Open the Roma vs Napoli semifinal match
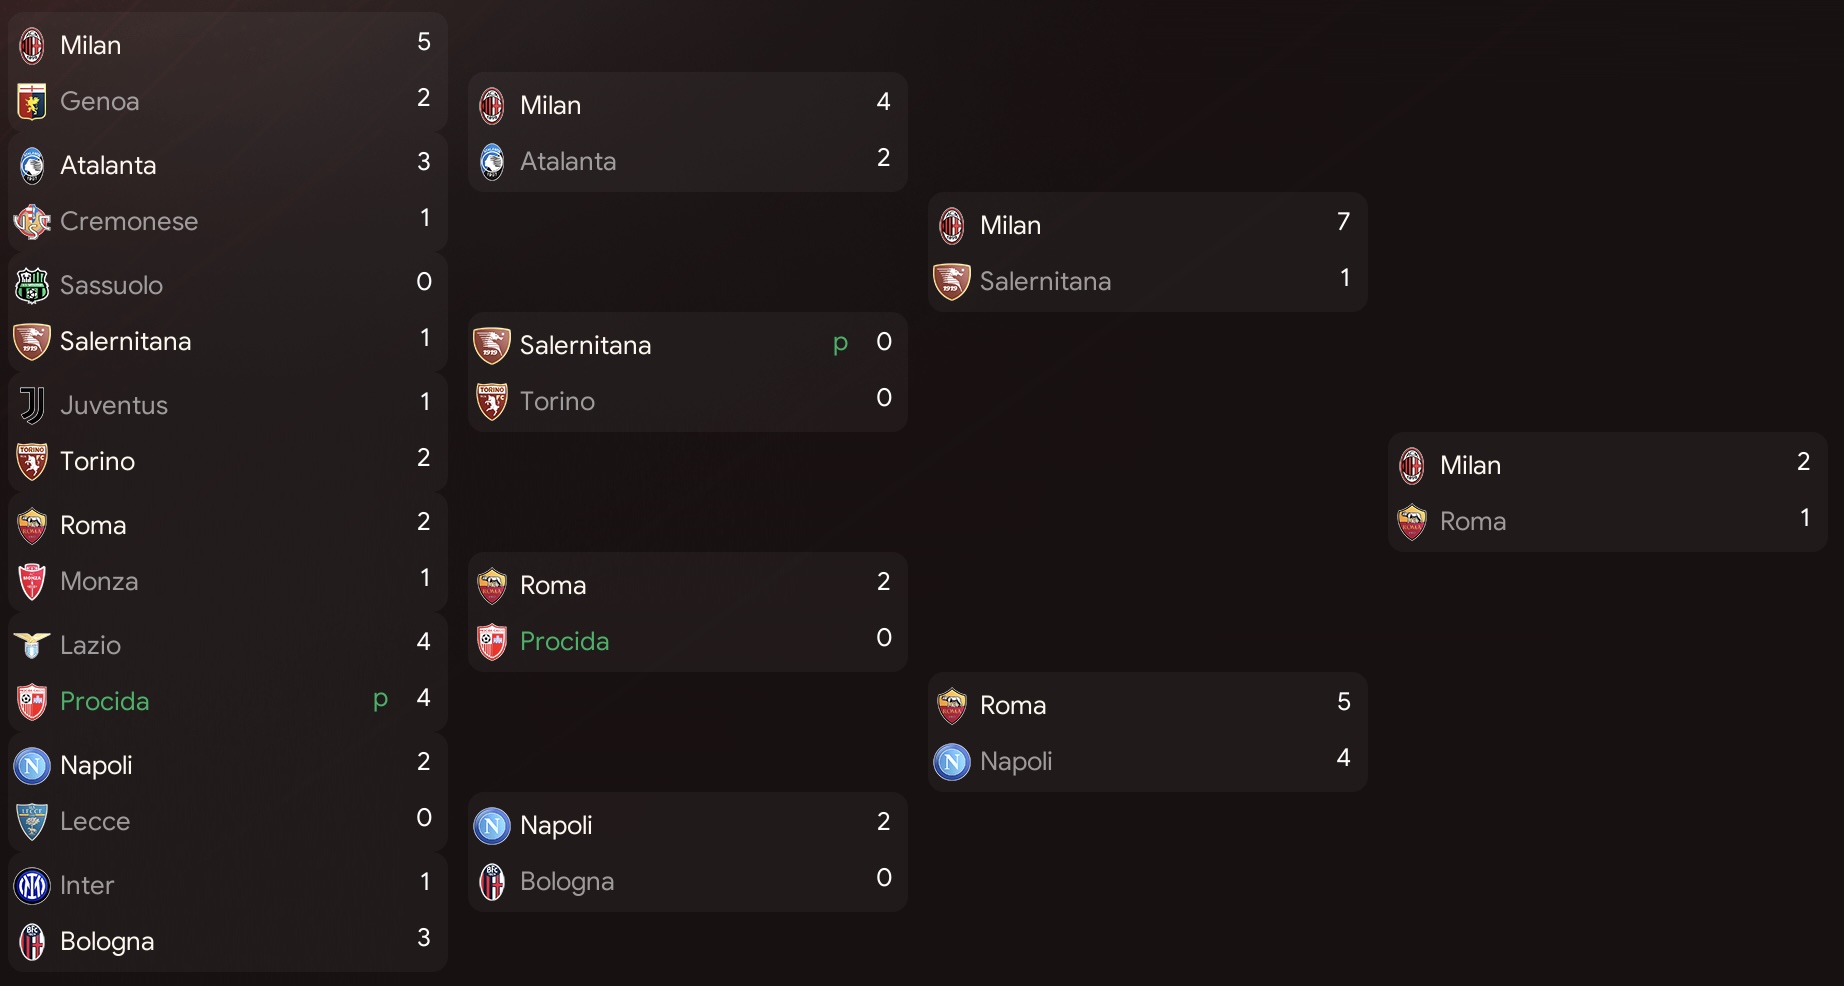The height and width of the screenshot is (986, 1844). click(x=1148, y=732)
